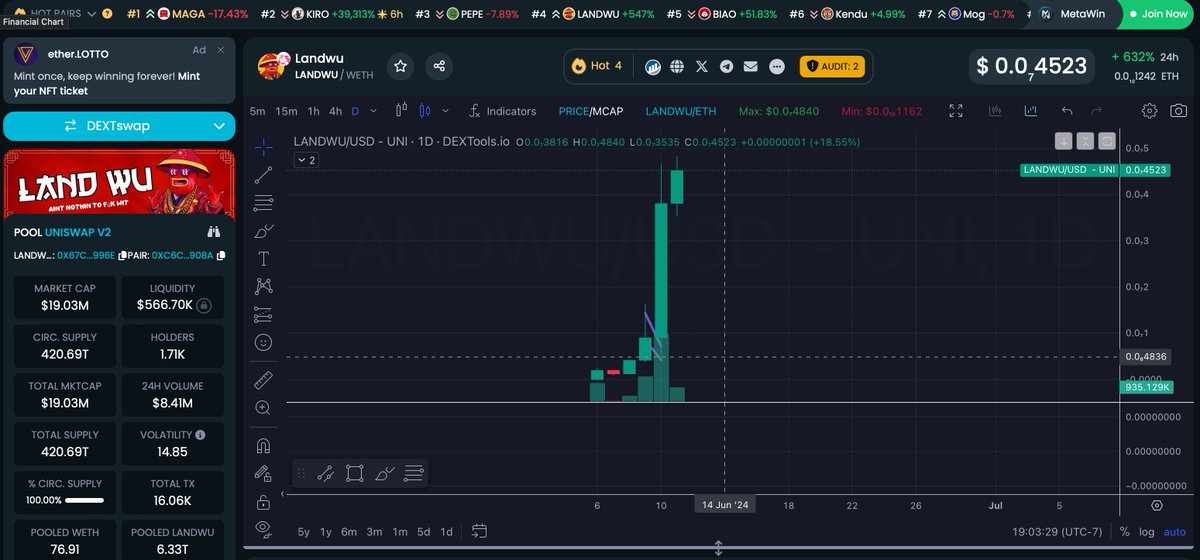Screen dimensions: 1200x560
Task: Switch the PRICE/MCAP chart toggle
Action: [x=590, y=111]
